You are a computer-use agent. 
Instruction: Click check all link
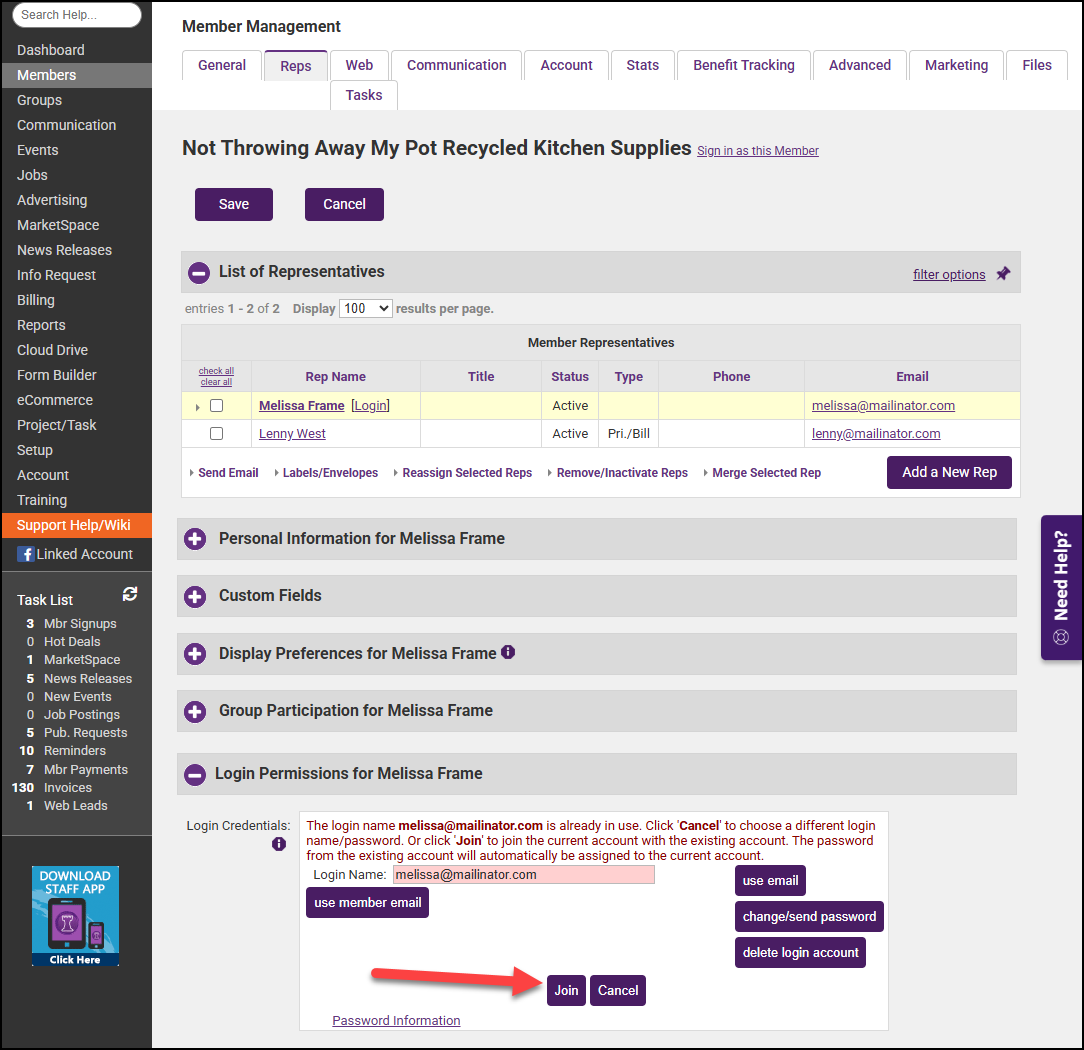pos(216,371)
